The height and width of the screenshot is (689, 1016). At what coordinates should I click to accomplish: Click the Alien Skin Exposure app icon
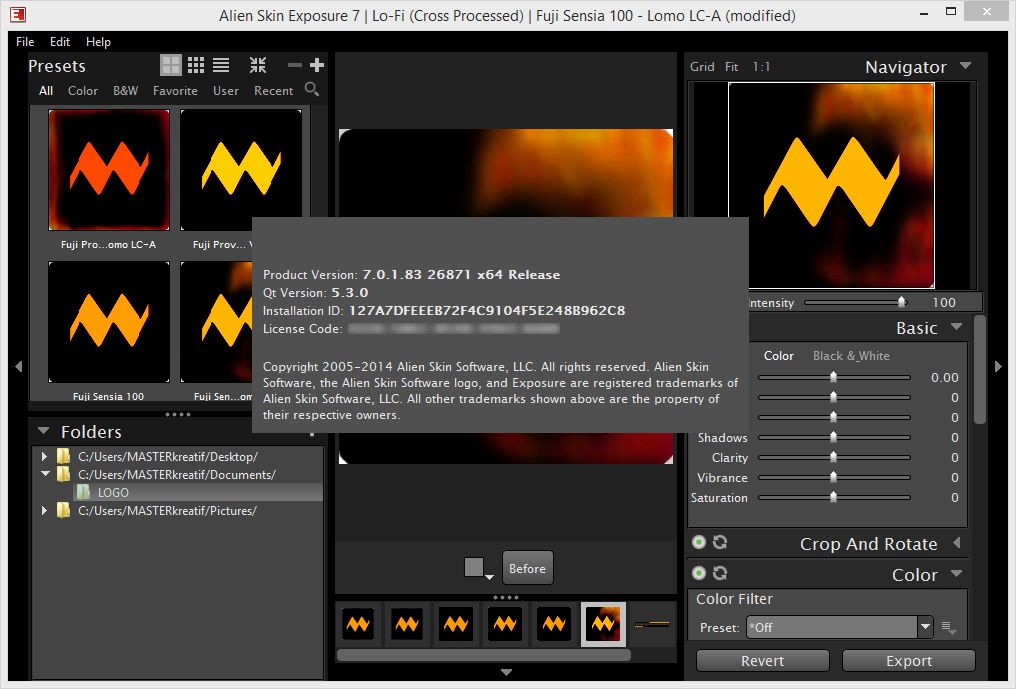[x=17, y=14]
